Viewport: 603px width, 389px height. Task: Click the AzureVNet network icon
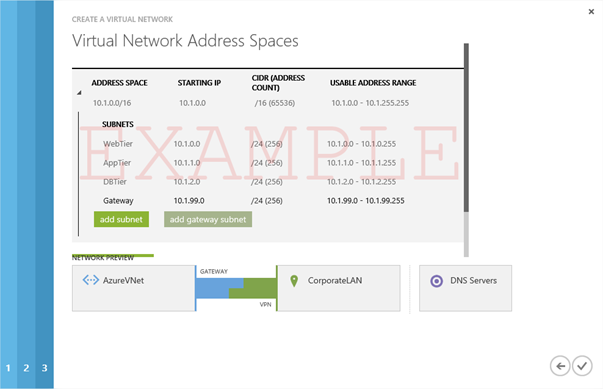click(90, 280)
